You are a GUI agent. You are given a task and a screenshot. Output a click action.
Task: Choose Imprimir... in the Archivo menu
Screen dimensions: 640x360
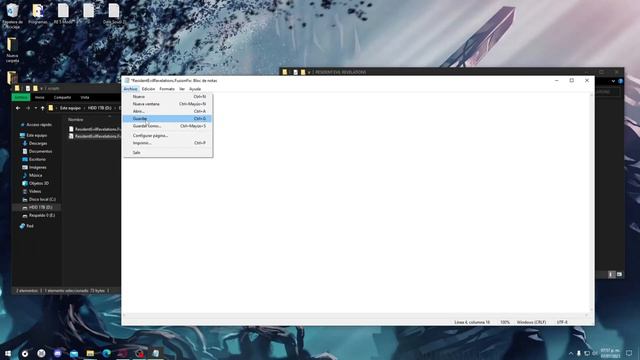coord(167,143)
